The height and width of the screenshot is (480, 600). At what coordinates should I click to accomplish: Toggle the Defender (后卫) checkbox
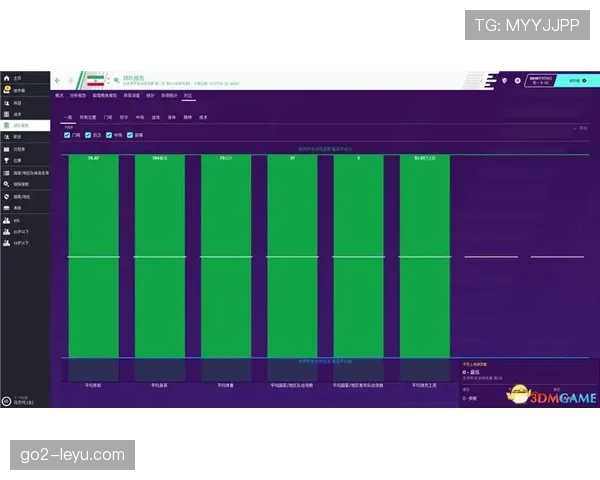[x=89, y=135]
